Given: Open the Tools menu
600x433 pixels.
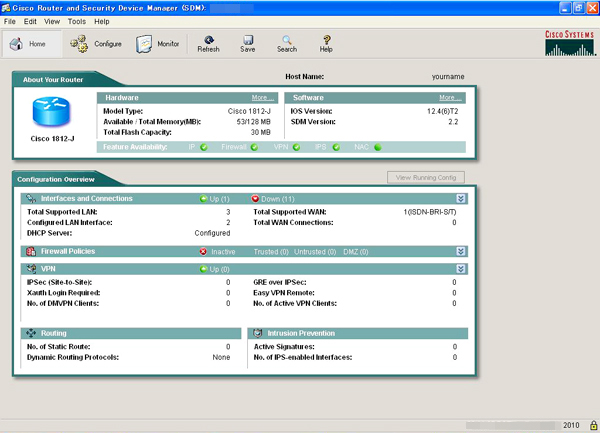Looking at the screenshot, I should tap(77, 21).
